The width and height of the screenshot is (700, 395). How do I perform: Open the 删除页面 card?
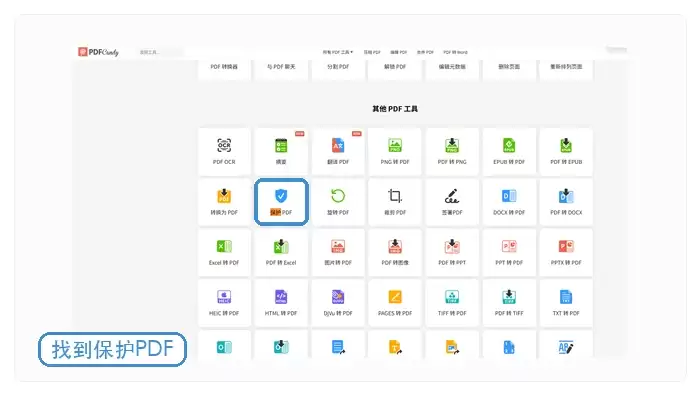coord(509,69)
